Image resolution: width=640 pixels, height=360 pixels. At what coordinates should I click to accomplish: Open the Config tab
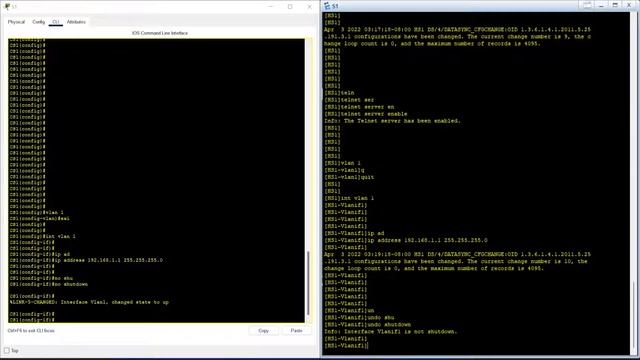tap(39, 22)
